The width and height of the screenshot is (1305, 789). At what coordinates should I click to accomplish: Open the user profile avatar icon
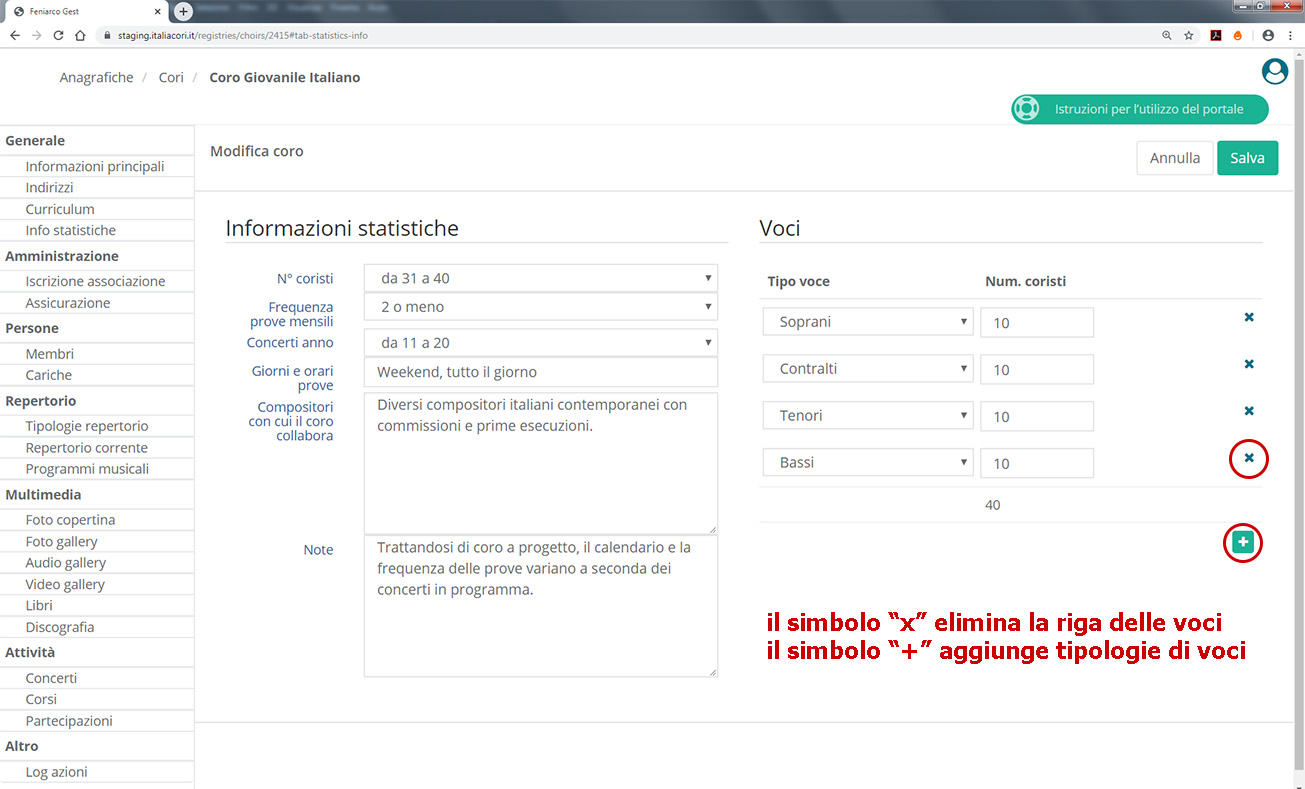tap(1274, 71)
